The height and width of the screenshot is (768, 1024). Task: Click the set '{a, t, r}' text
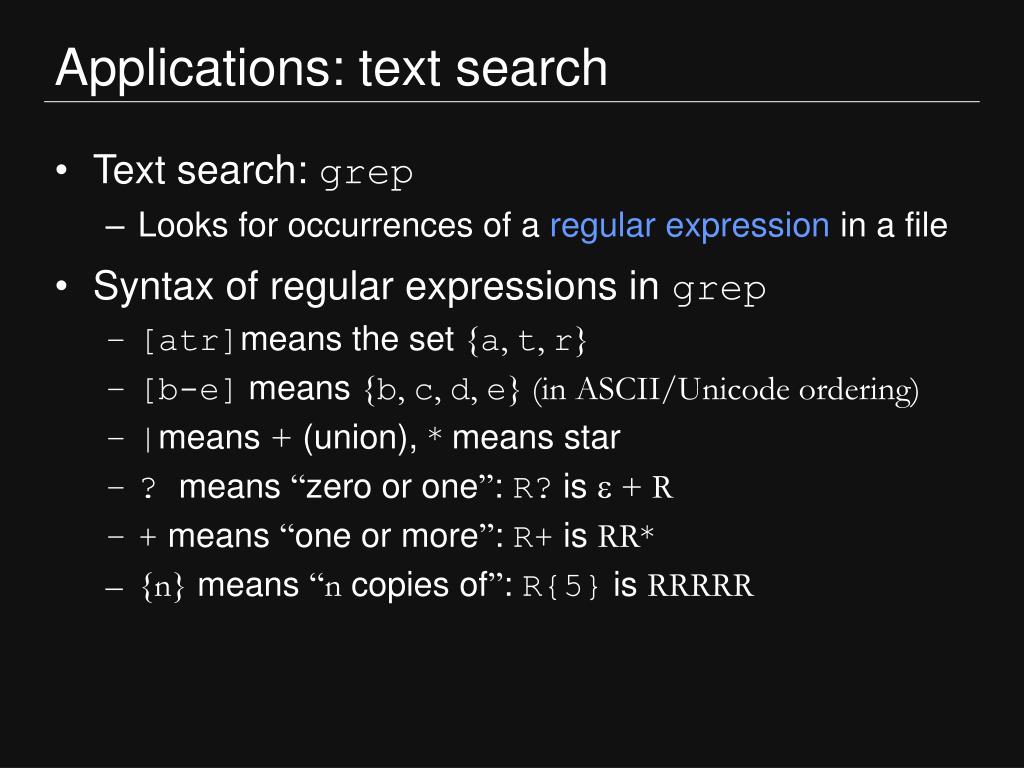[x=526, y=340]
